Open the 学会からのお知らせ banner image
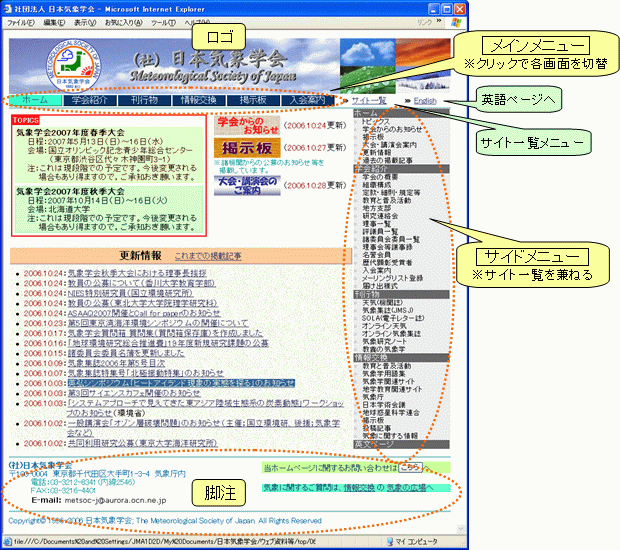620x550 pixels. pos(247,125)
